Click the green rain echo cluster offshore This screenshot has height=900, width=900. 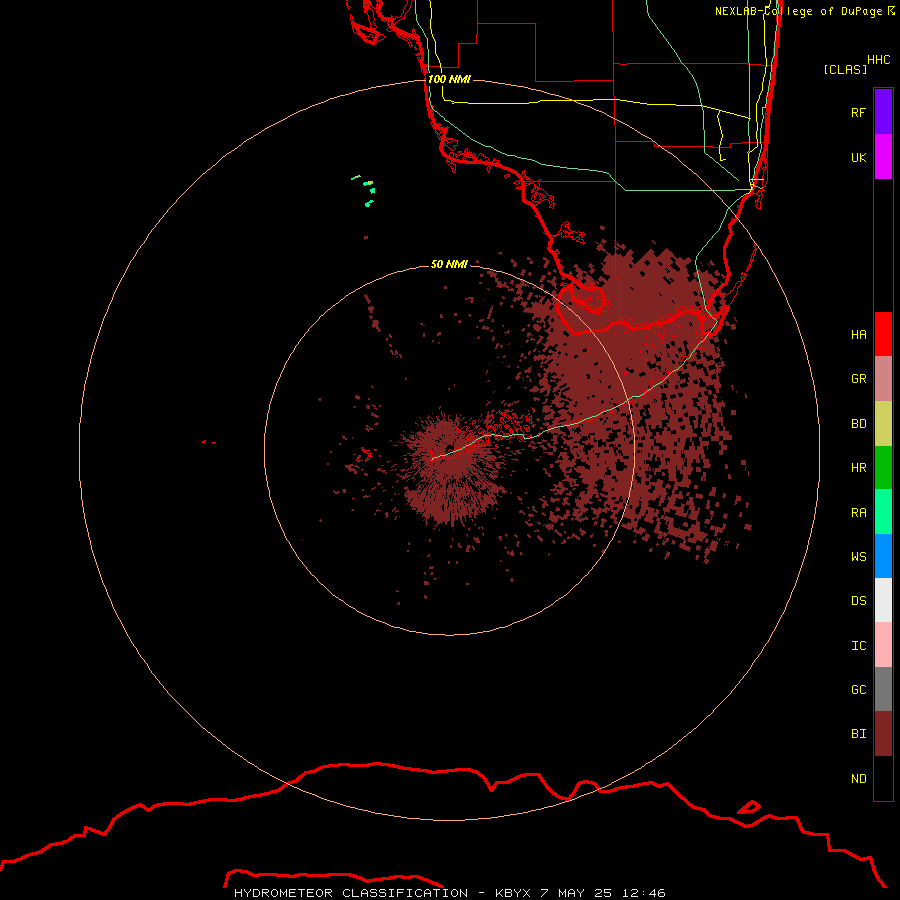[365, 190]
